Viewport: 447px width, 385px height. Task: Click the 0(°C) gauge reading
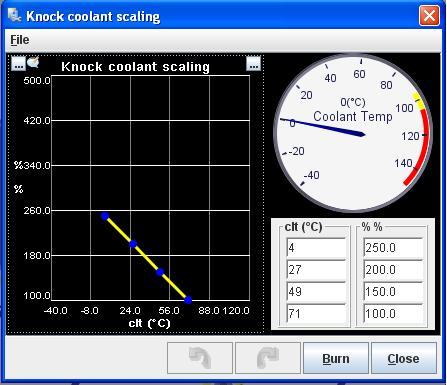point(353,102)
